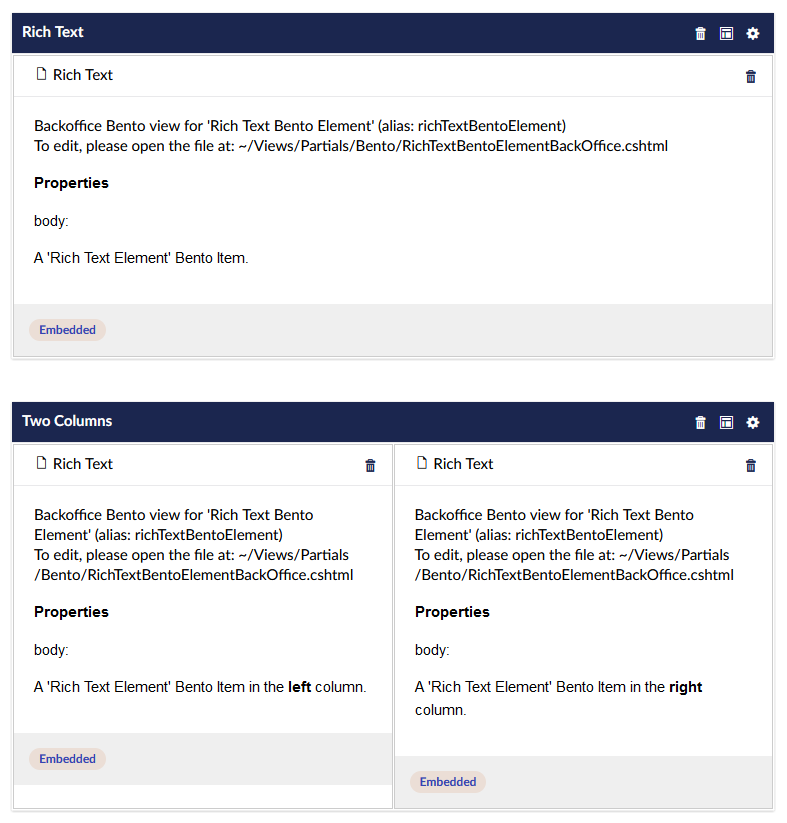Remove the Rich Text item in the single-column area

coord(750,77)
